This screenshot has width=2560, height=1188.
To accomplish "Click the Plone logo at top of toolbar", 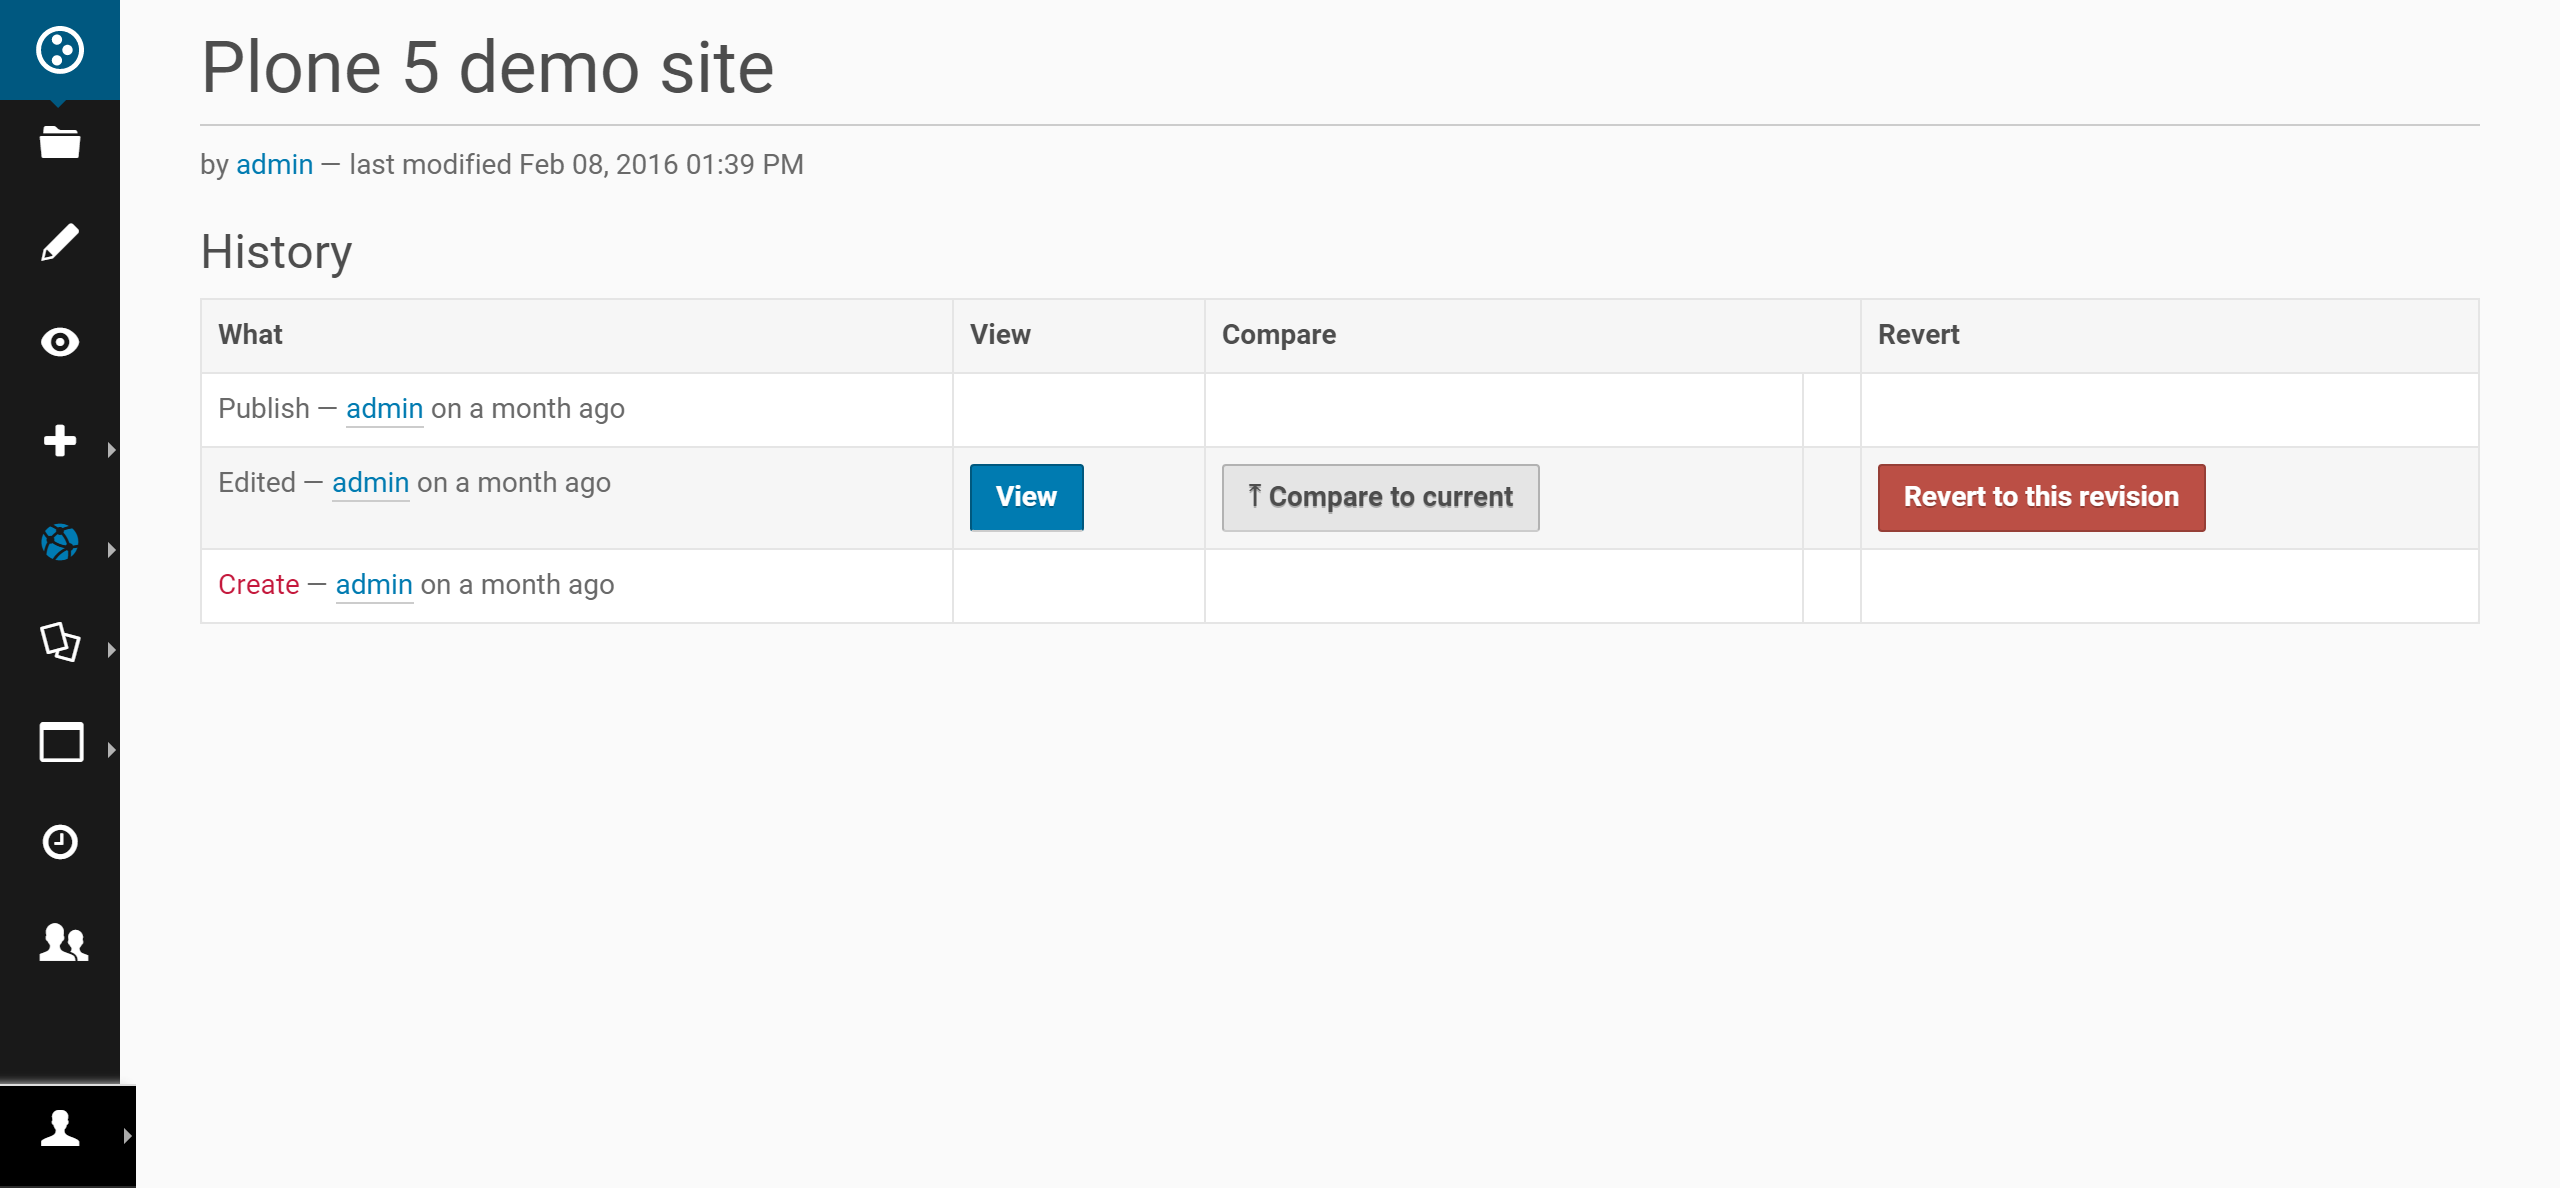I will coord(60,50).
